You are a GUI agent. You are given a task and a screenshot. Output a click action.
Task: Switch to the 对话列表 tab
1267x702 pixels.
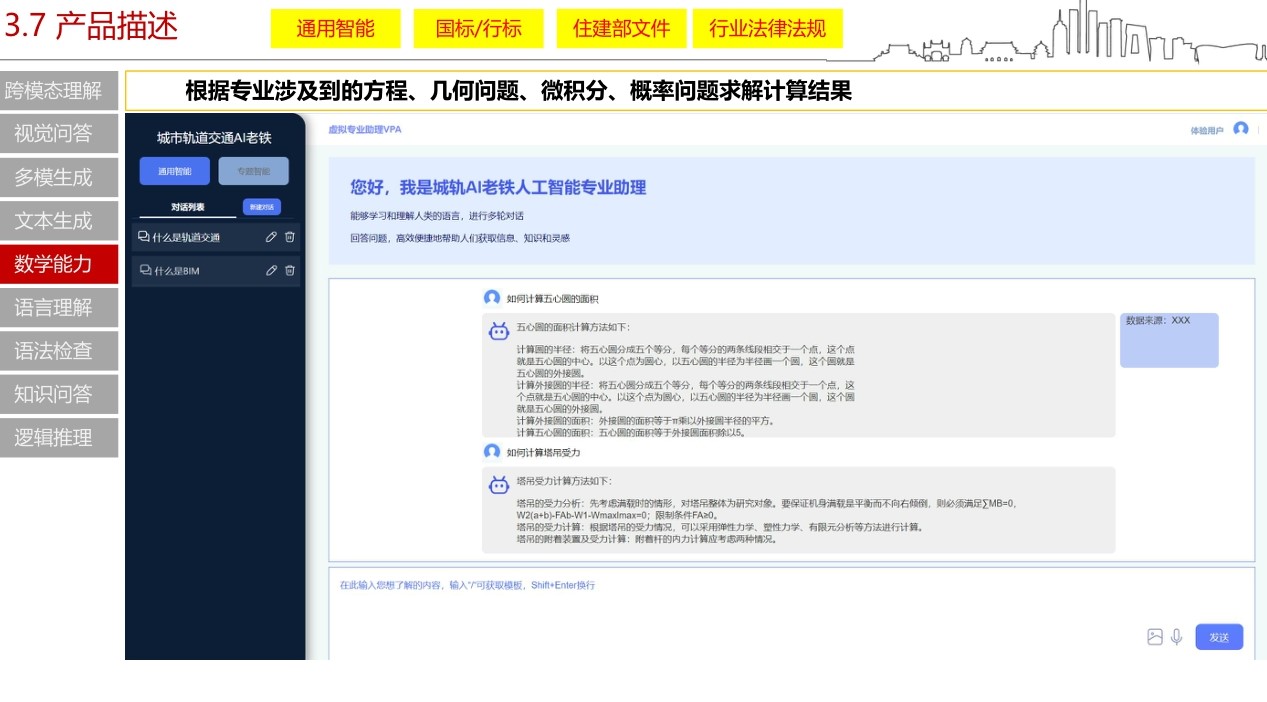click(x=187, y=207)
